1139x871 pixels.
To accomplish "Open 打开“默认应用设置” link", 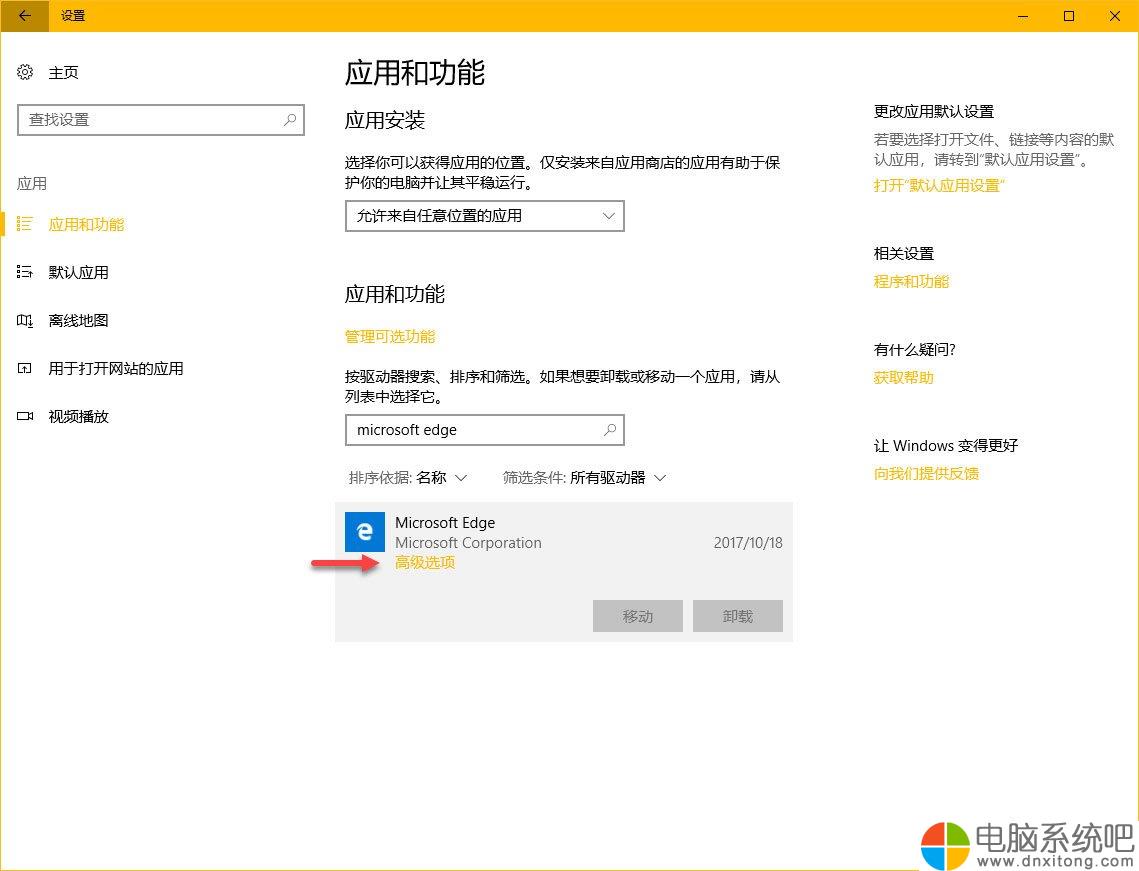I will coord(939,185).
